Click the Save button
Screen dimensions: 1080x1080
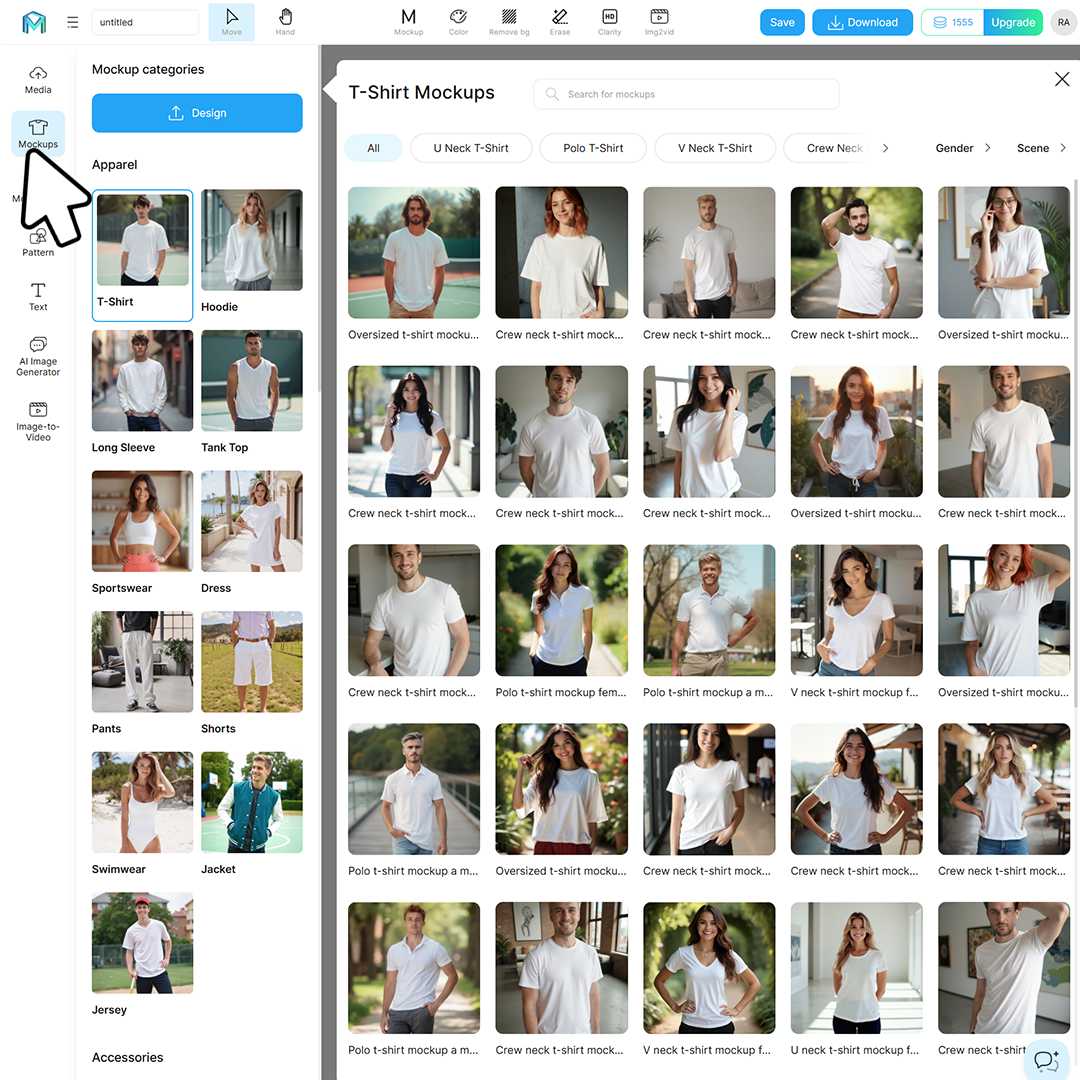(x=782, y=22)
